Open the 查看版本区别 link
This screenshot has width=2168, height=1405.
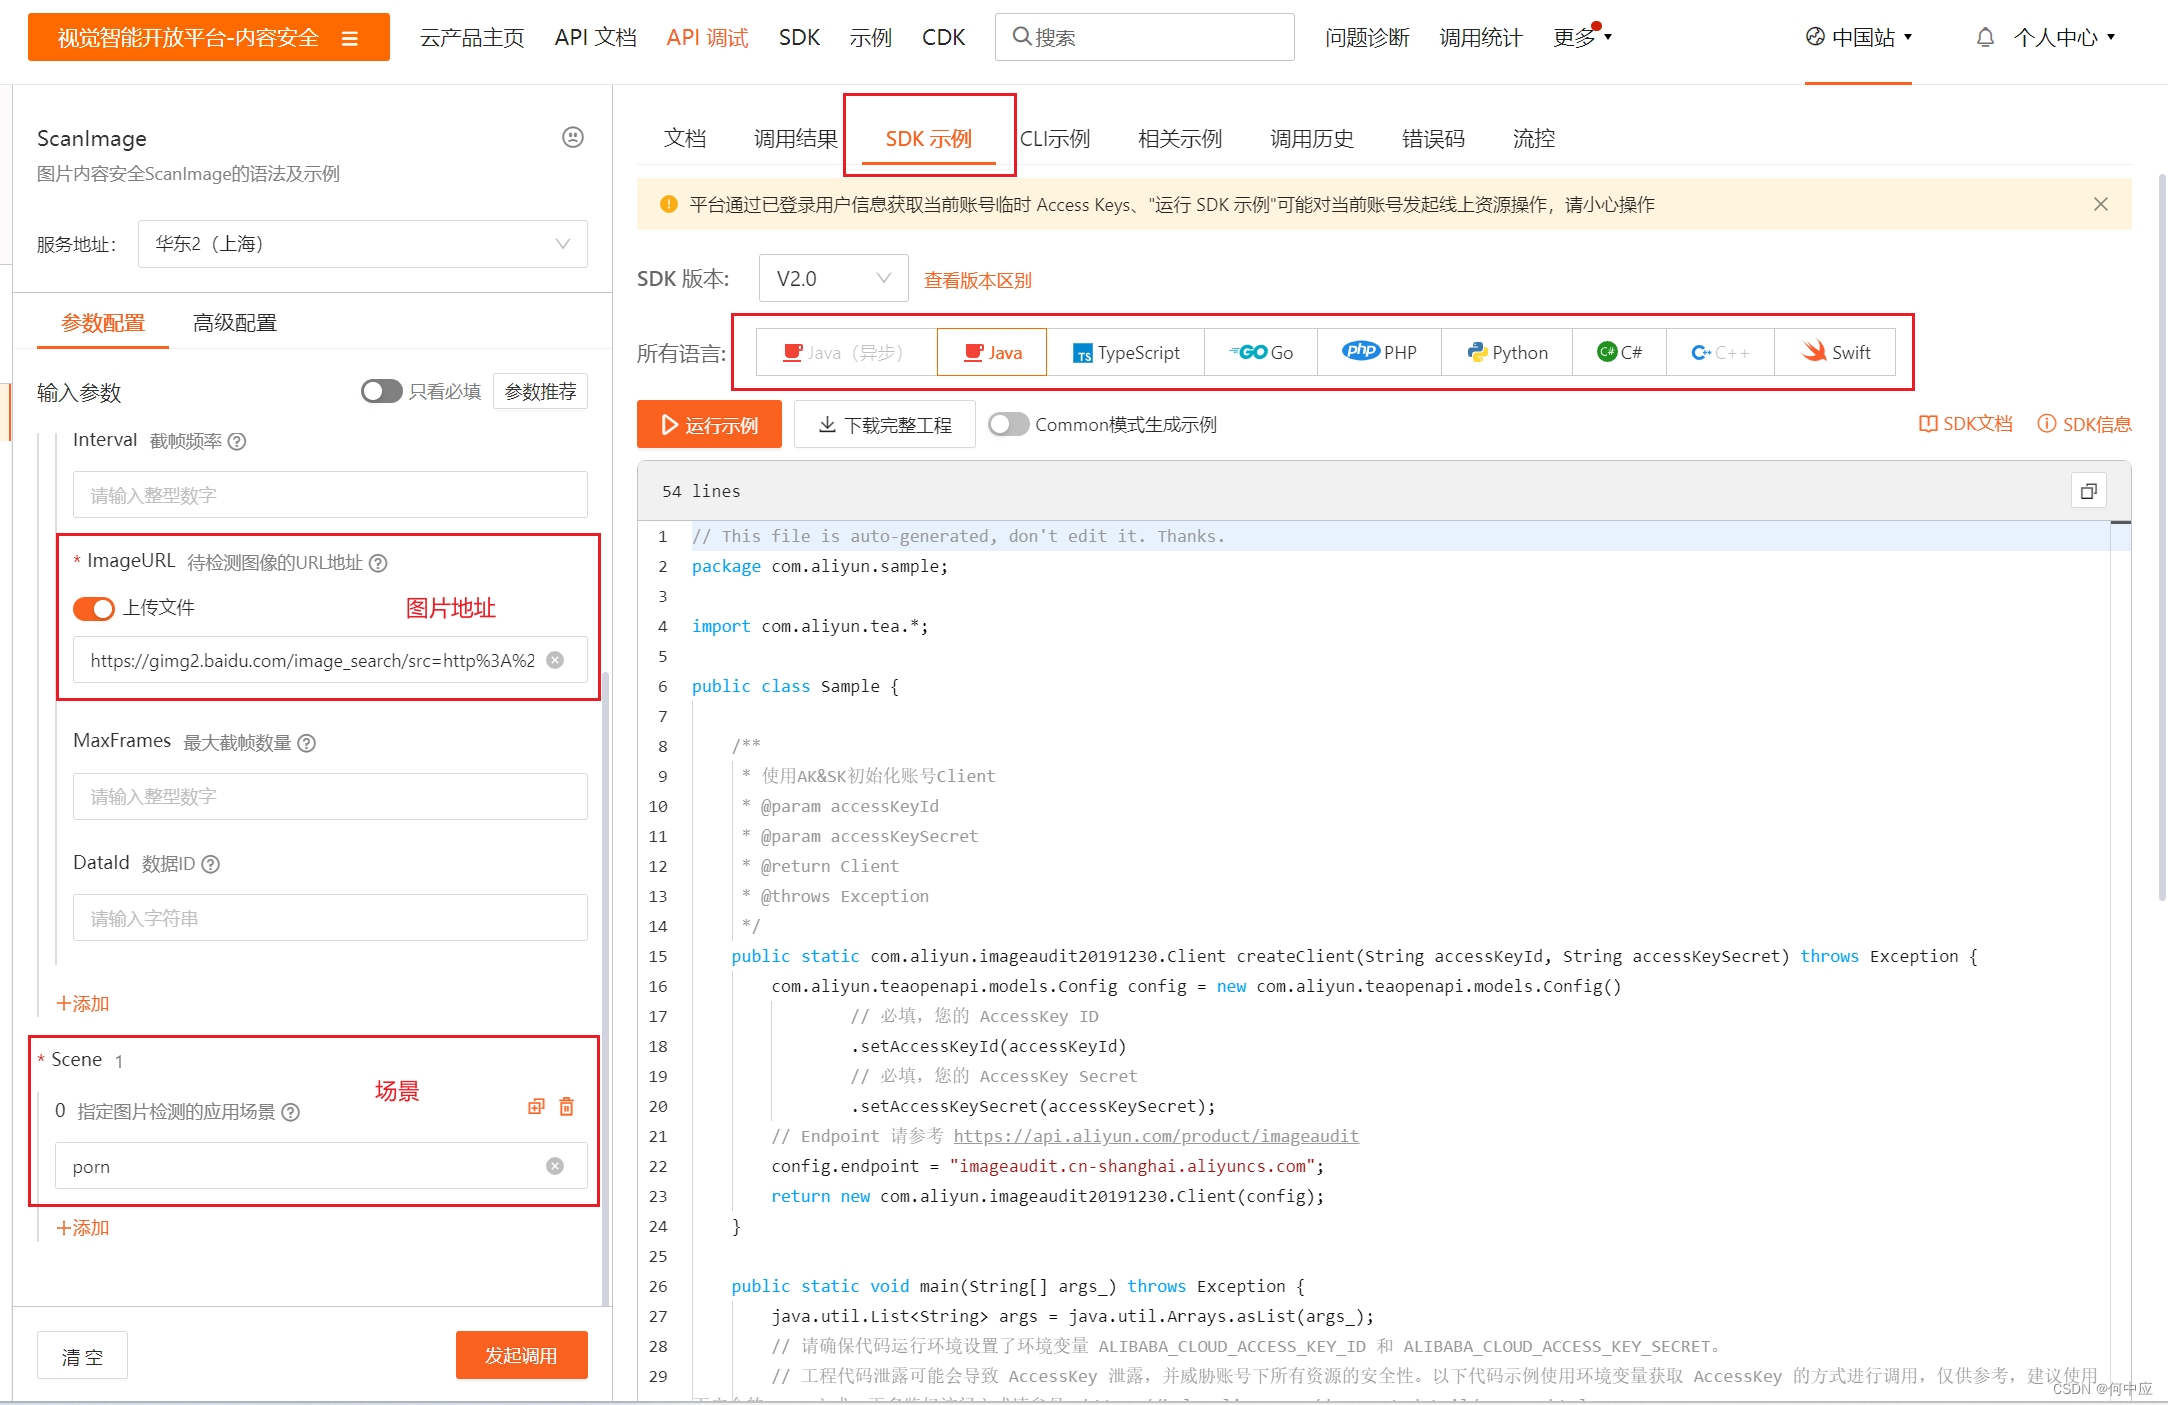(978, 280)
